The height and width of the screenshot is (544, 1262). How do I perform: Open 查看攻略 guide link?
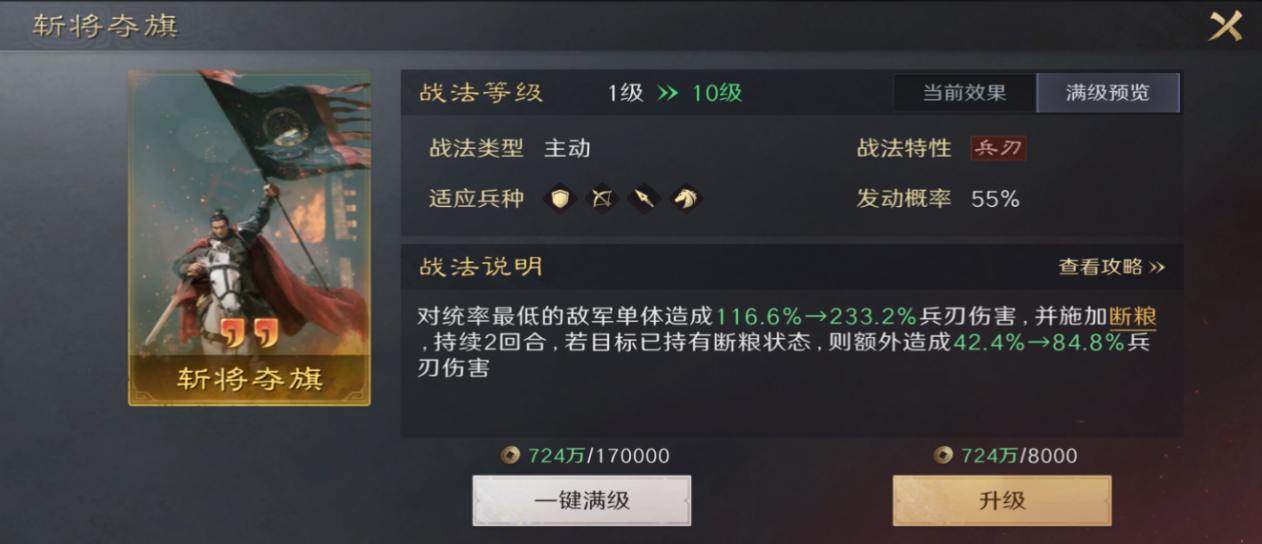1112,267
